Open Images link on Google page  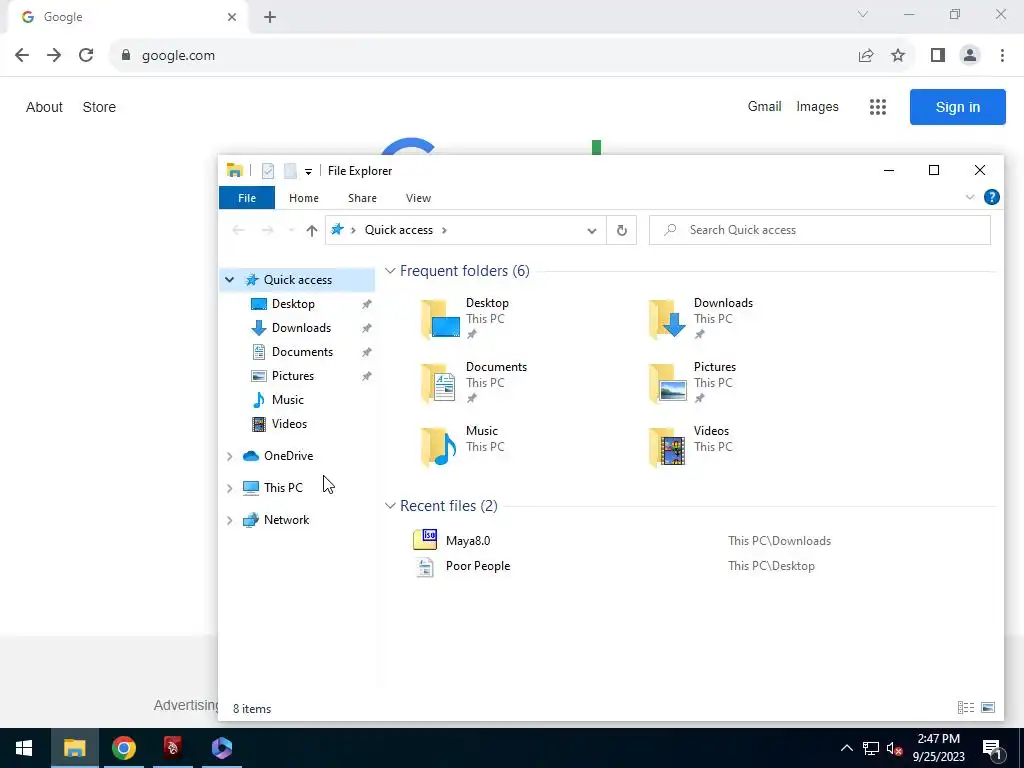[817, 106]
